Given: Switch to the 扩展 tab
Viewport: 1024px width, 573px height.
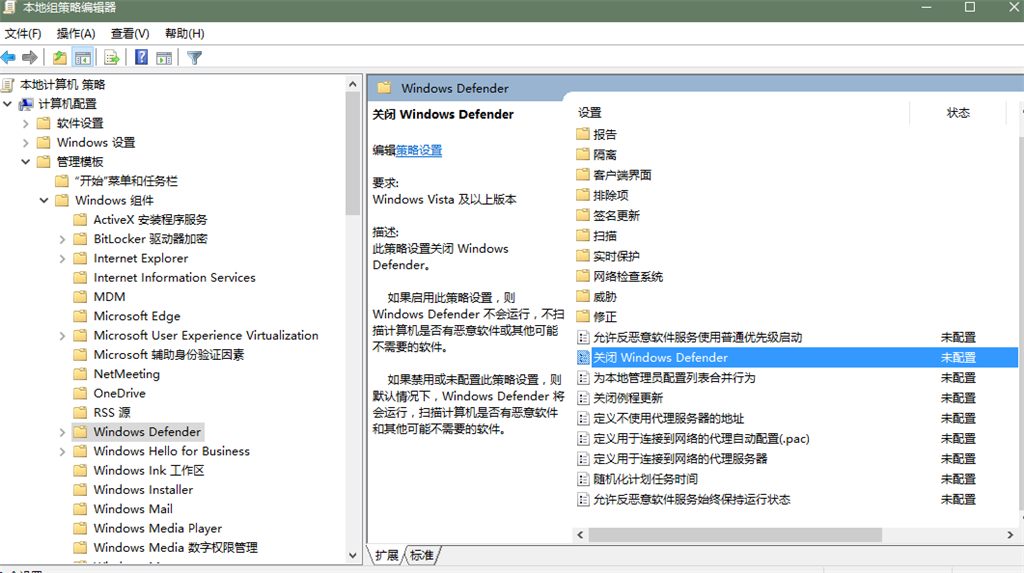Looking at the screenshot, I should pyautogui.click(x=387, y=555).
